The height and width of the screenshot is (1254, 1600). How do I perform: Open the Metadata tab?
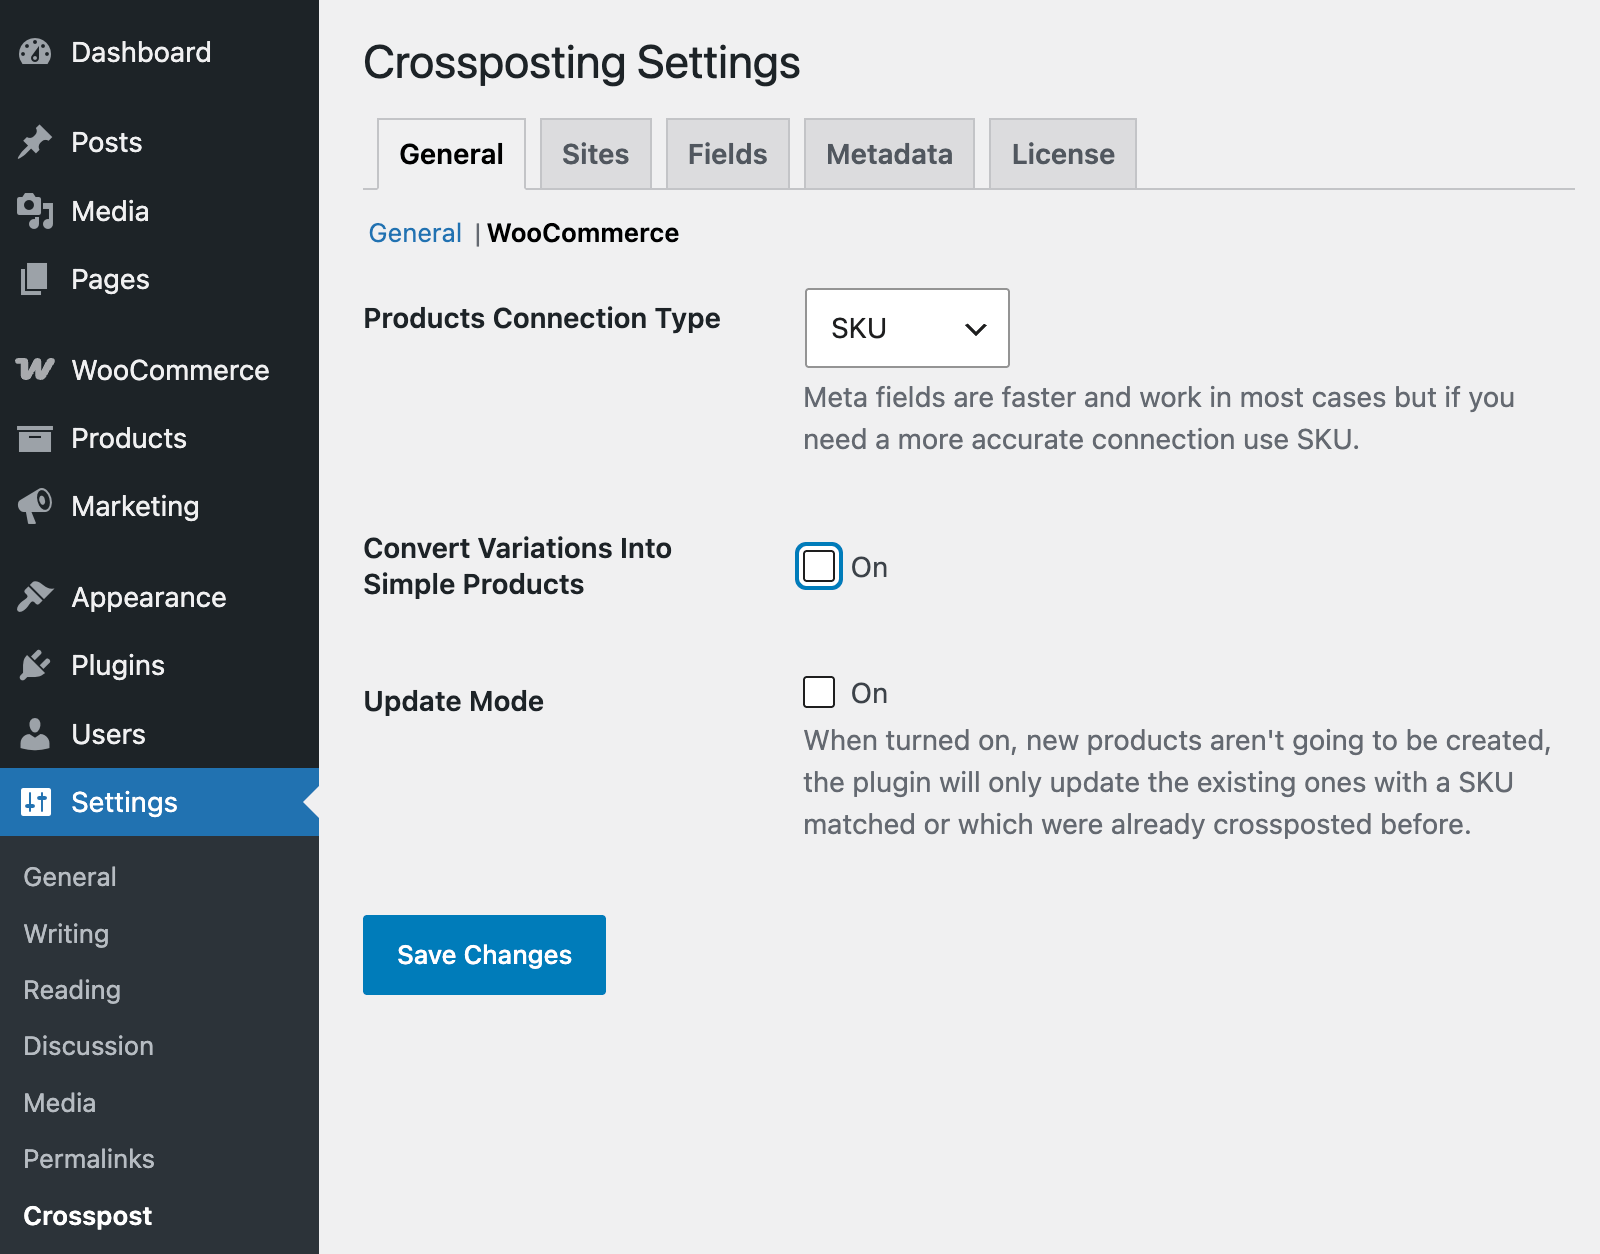point(889,154)
